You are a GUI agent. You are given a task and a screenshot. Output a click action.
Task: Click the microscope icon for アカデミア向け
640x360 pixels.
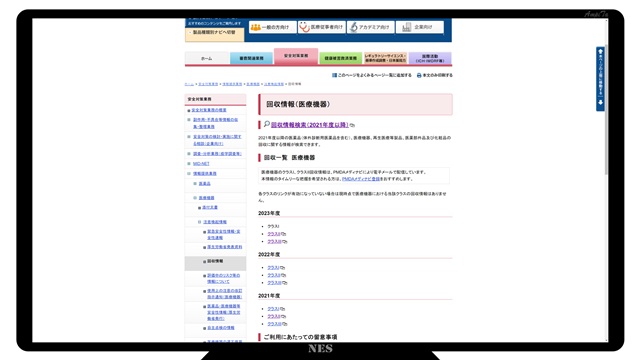353,27
